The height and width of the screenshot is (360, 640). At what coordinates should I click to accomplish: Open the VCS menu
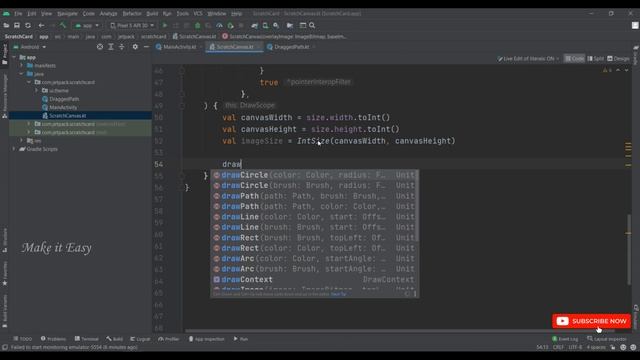click(198, 13)
